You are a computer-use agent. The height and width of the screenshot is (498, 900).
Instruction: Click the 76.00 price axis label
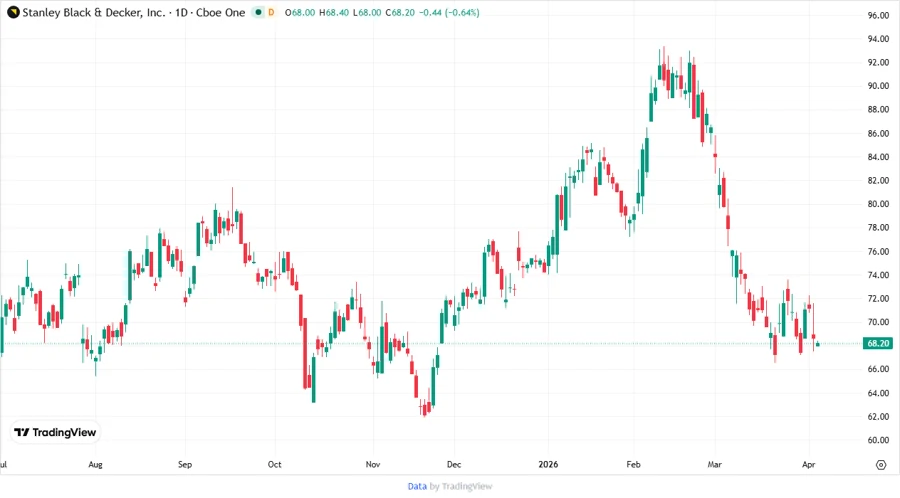coord(878,252)
